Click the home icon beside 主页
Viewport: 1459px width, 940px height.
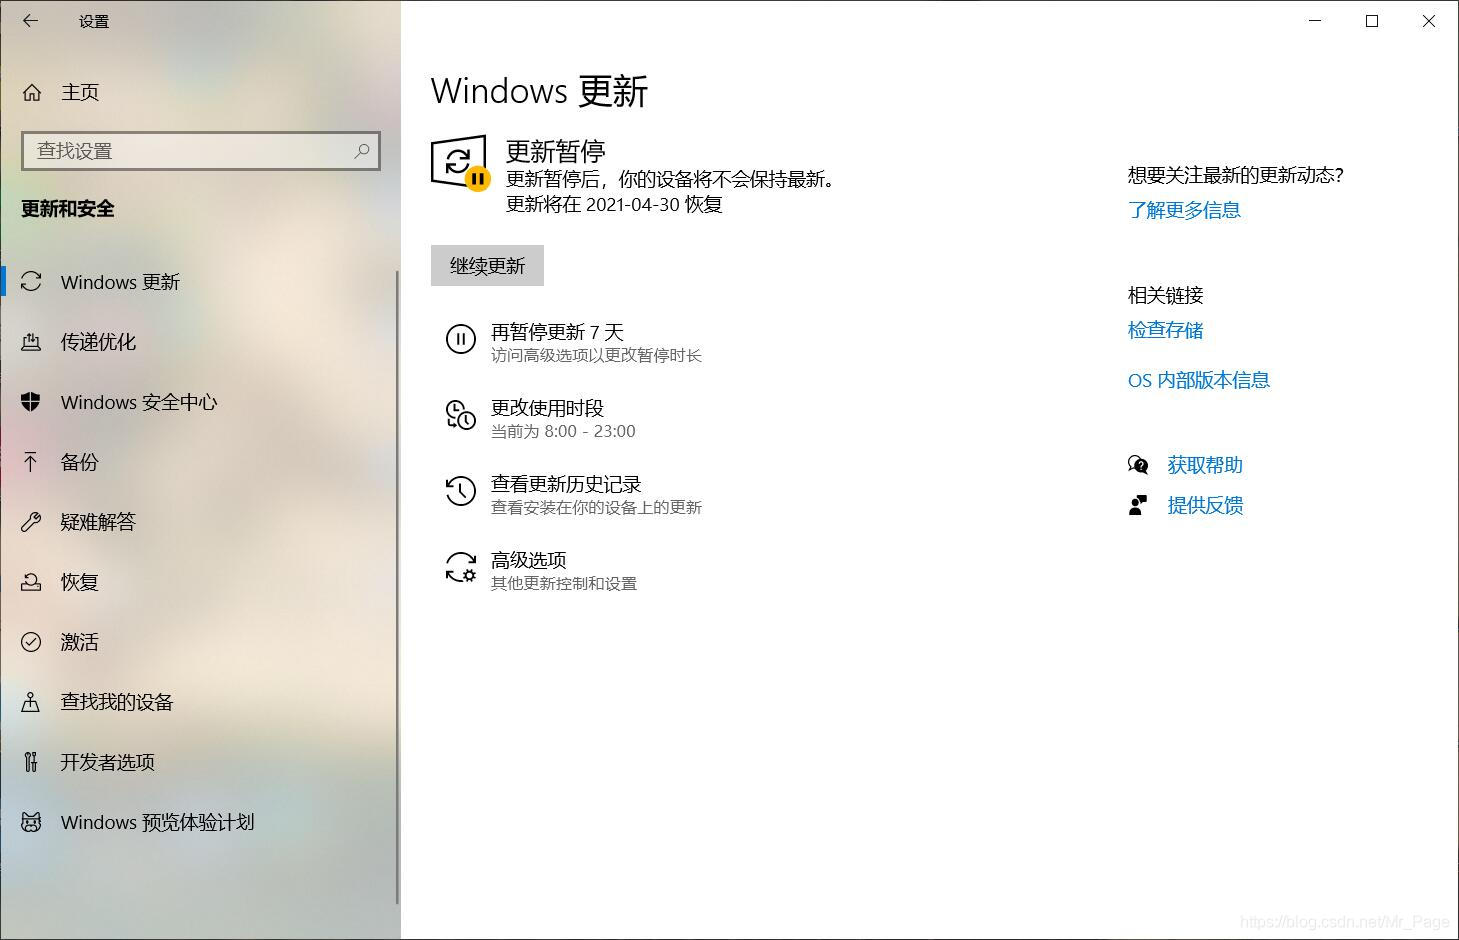click(x=32, y=93)
